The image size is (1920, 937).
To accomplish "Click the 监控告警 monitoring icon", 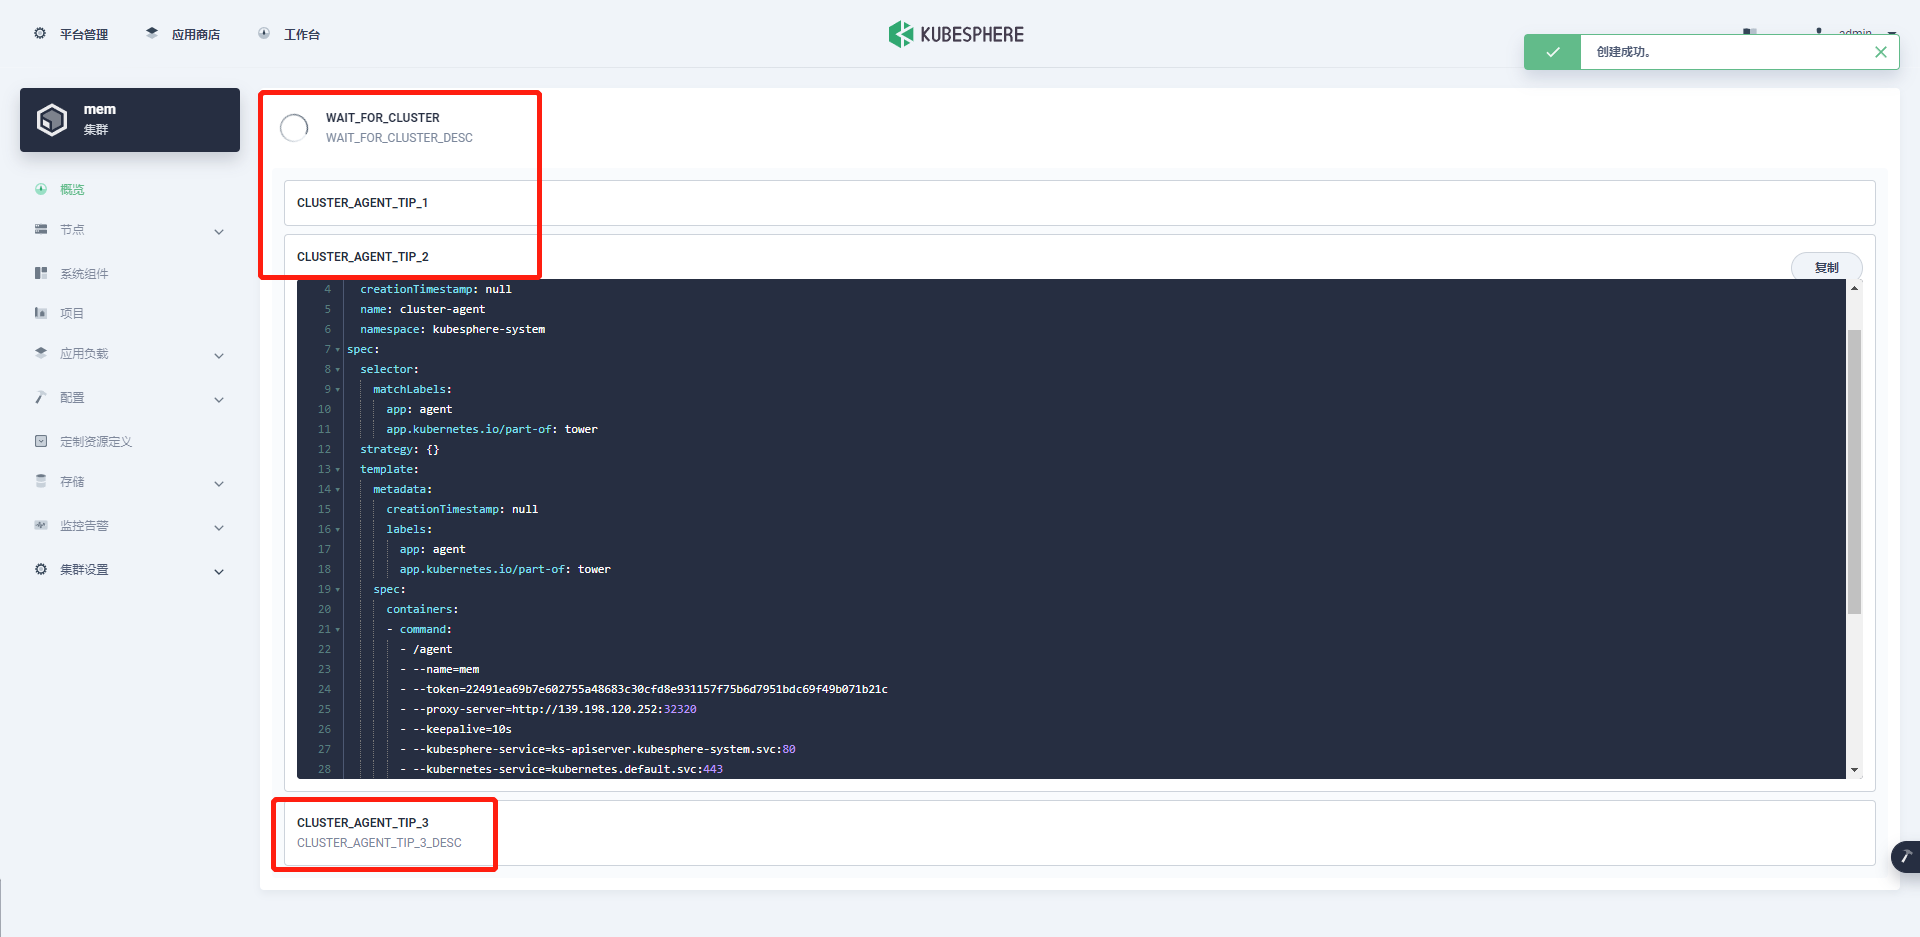I will tap(41, 525).
